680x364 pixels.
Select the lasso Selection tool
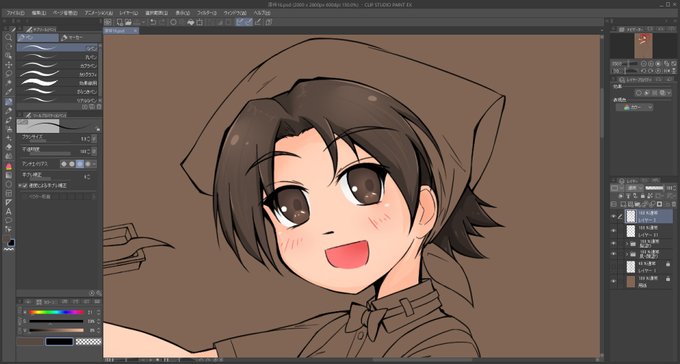click(8, 74)
